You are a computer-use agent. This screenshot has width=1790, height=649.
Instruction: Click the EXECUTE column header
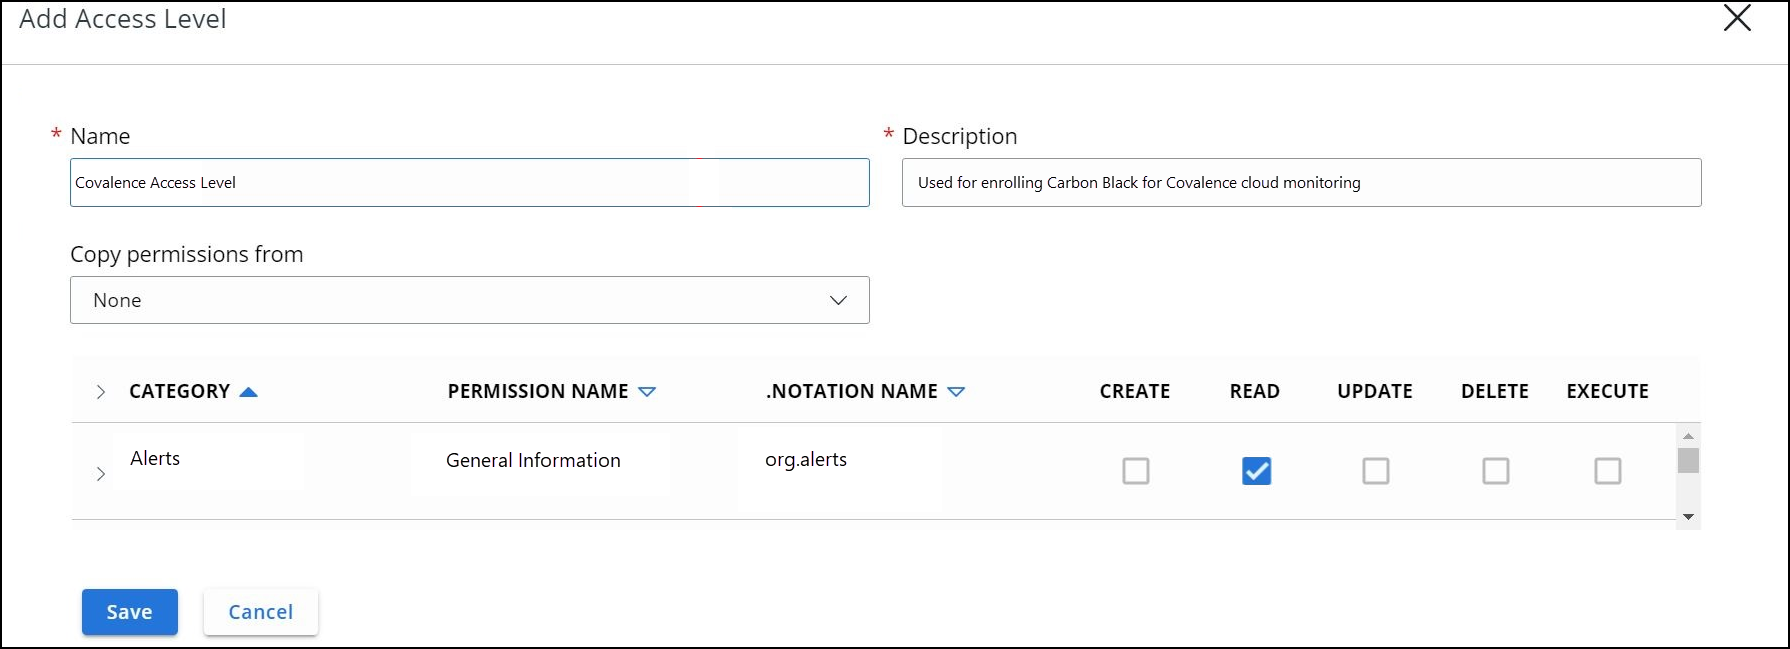coord(1608,392)
